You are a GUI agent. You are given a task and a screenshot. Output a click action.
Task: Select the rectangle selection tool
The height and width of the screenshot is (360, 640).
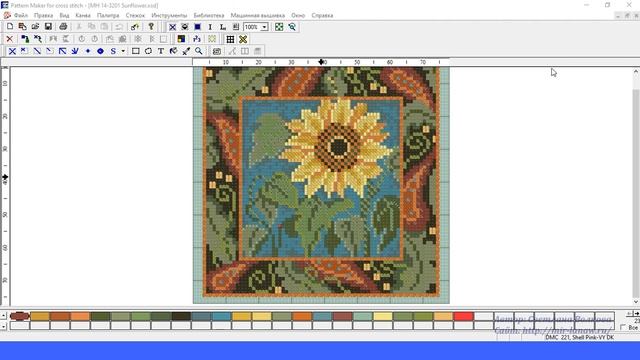(x=136, y=51)
